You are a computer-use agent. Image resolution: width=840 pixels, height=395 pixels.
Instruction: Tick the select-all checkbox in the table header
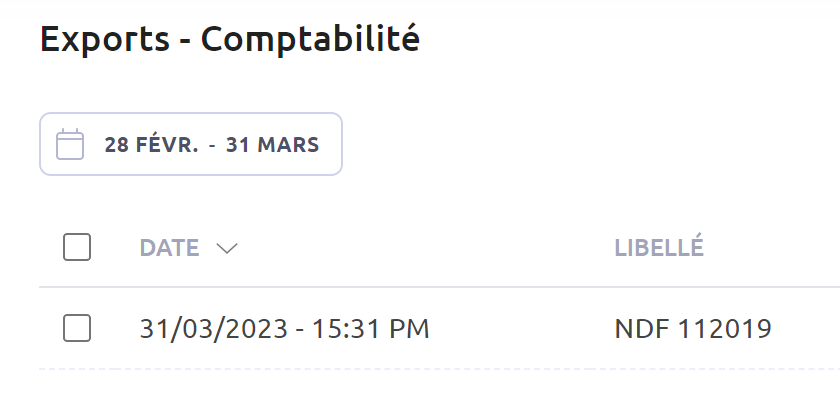pyautogui.click(x=77, y=247)
